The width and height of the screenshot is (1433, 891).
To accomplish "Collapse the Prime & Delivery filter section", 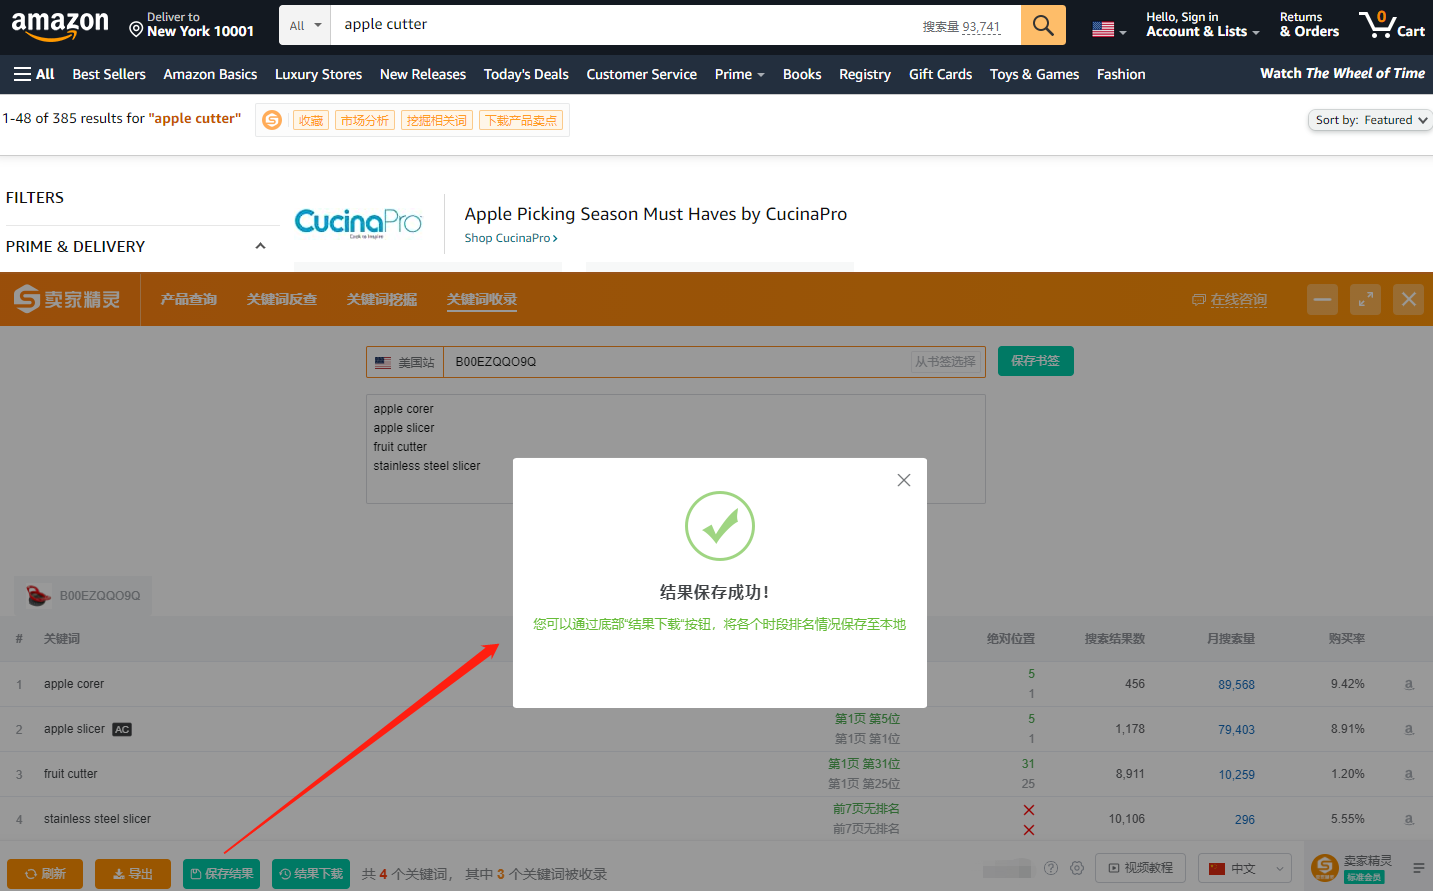I will (260, 246).
